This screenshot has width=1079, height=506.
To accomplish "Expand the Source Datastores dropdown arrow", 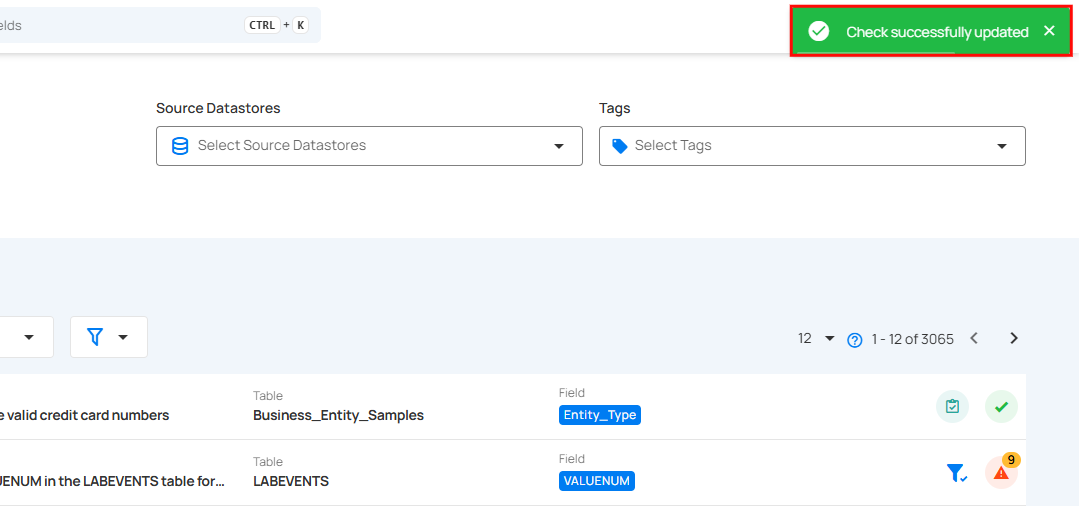I will (x=559, y=146).
